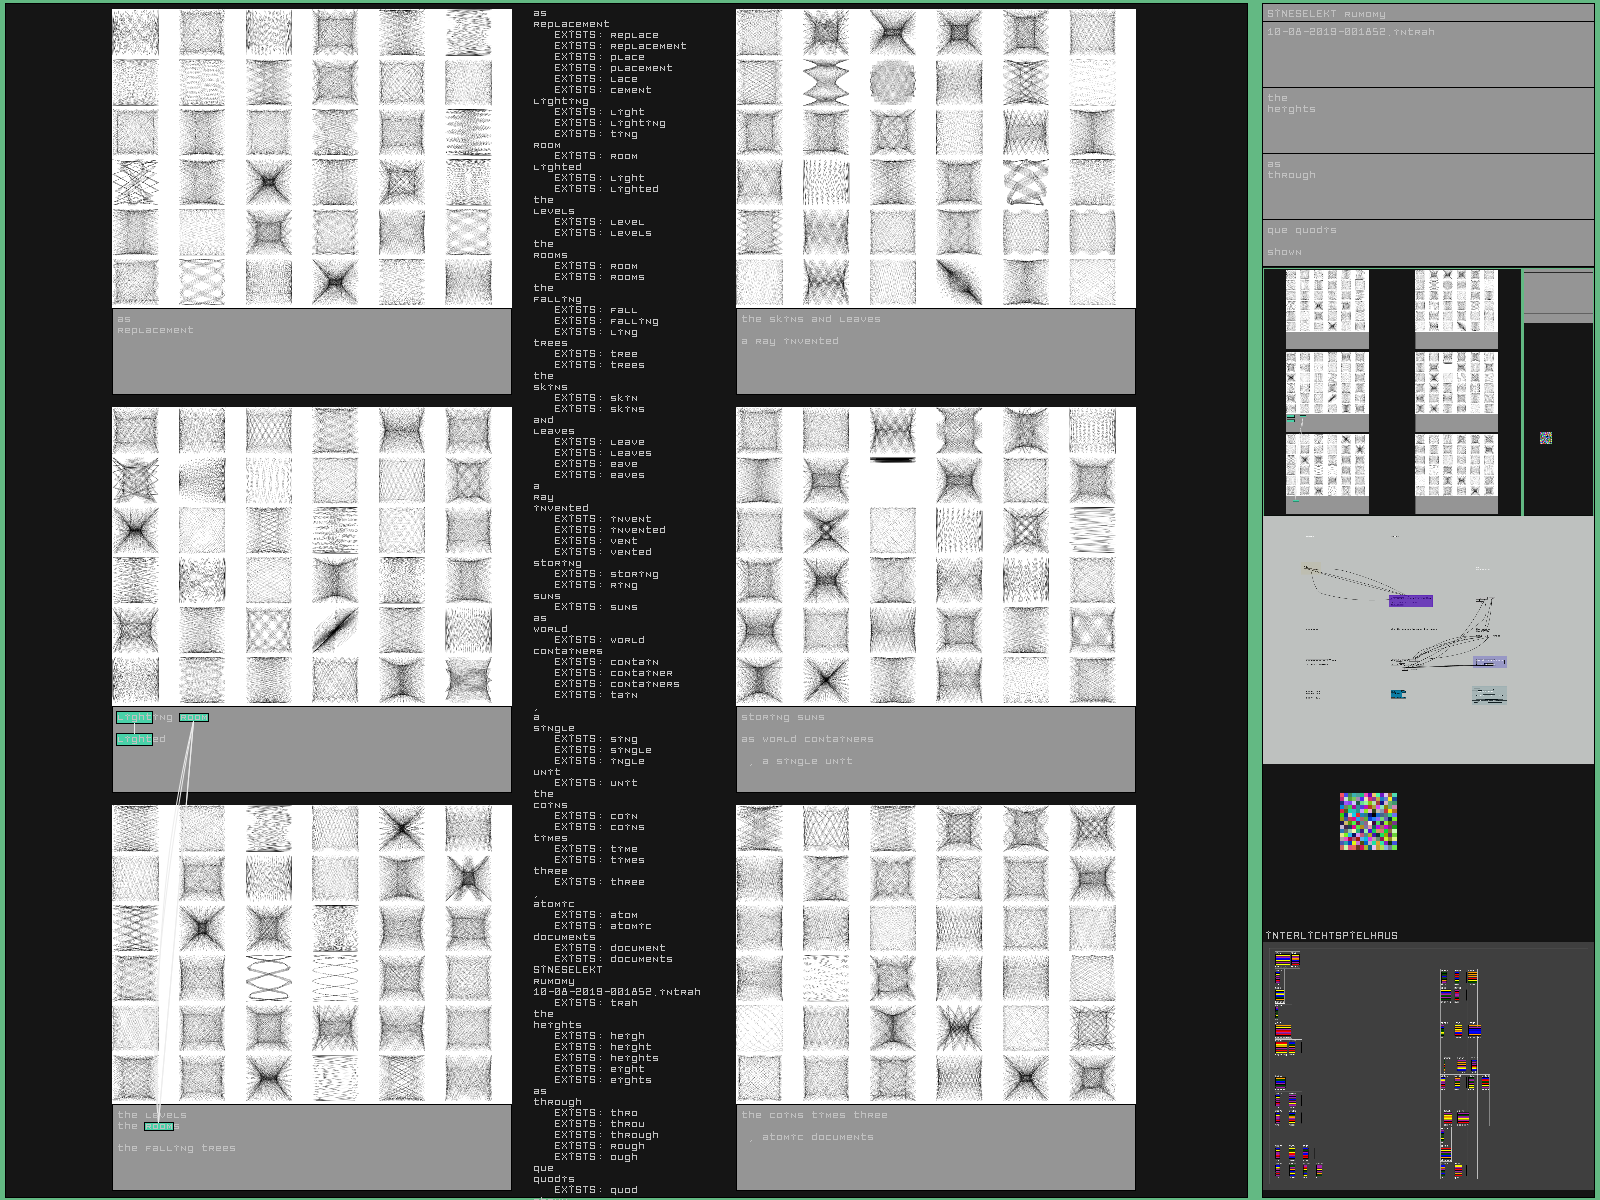Click the small color grid icon in minimap sidebar
1600x1200 pixels.
[1545, 438]
